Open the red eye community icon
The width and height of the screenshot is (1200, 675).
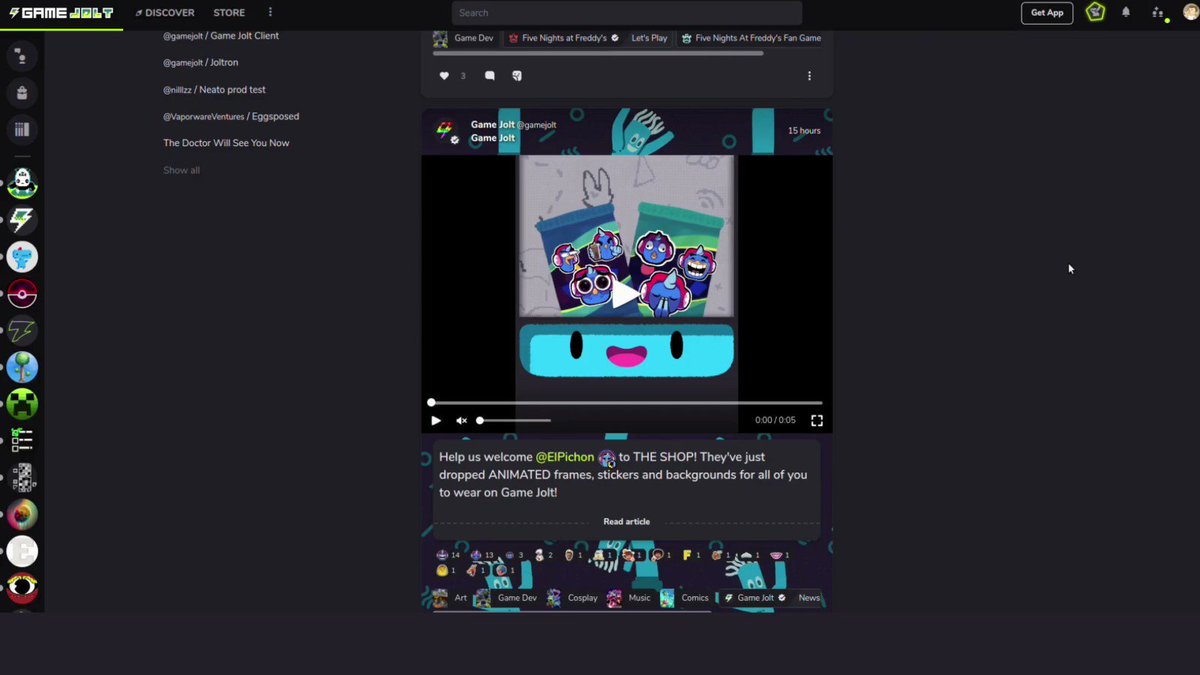pos(22,588)
